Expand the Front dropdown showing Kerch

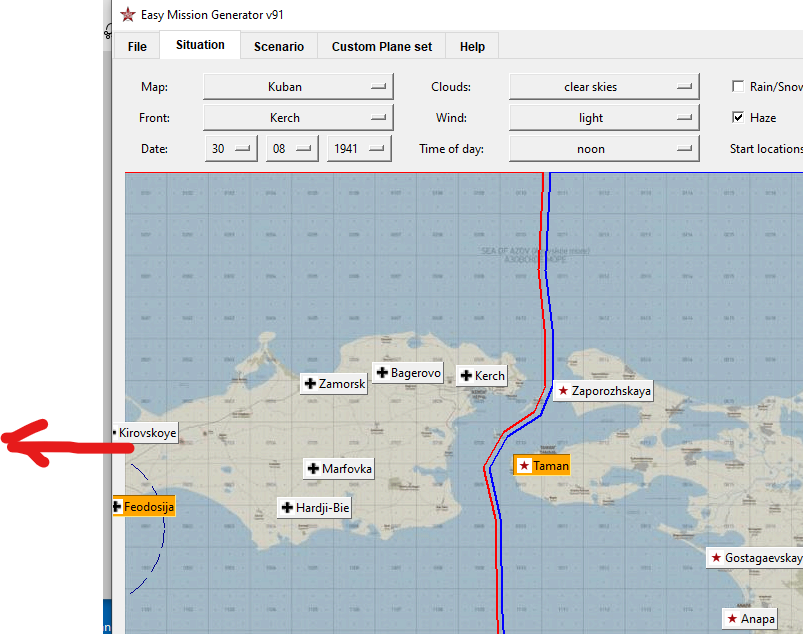(x=298, y=118)
